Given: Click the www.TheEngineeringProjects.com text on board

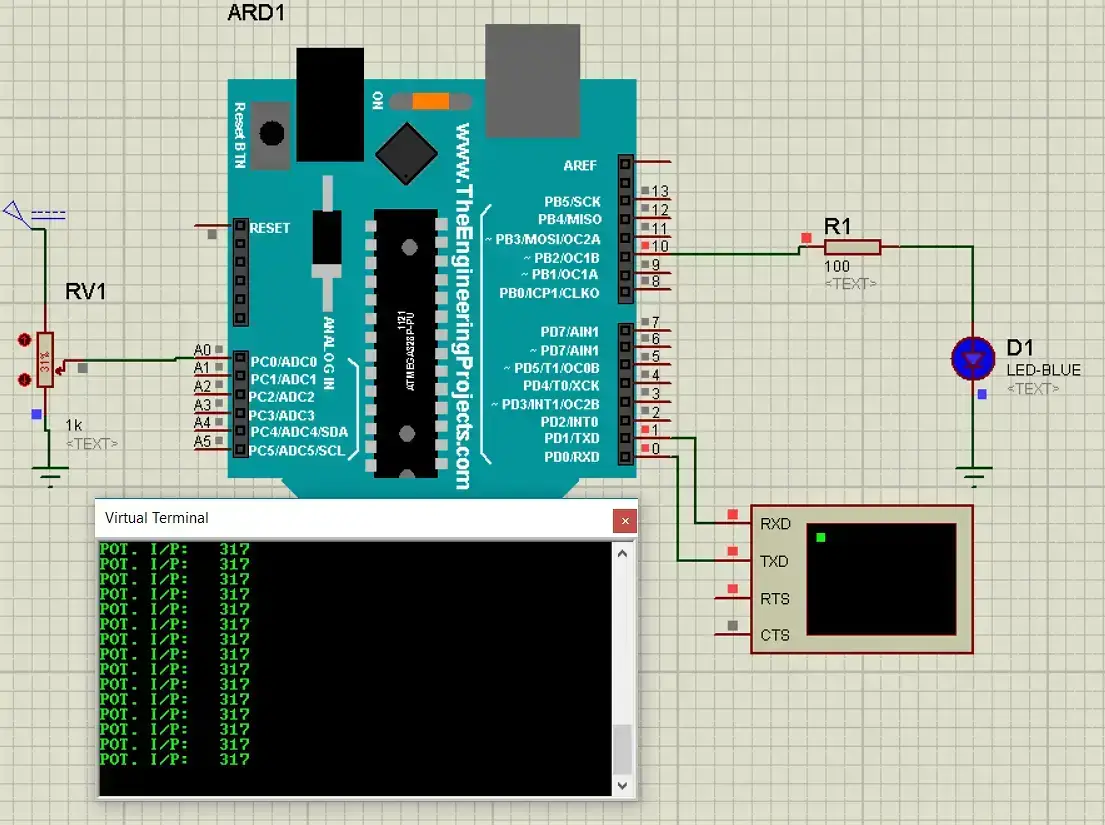Looking at the screenshot, I should click(x=463, y=306).
